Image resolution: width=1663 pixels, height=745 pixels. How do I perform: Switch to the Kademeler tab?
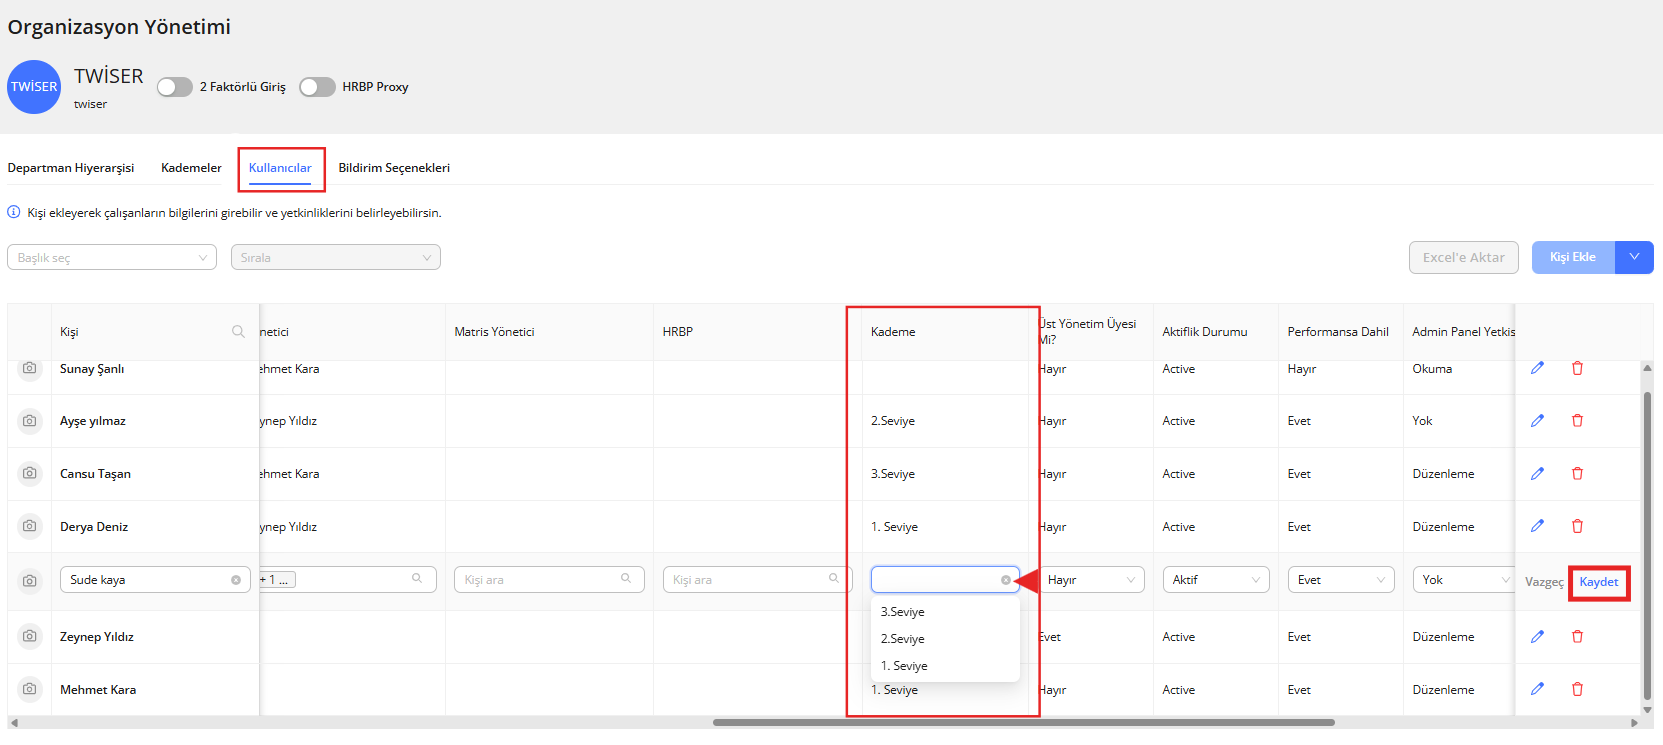click(x=191, y=168)
